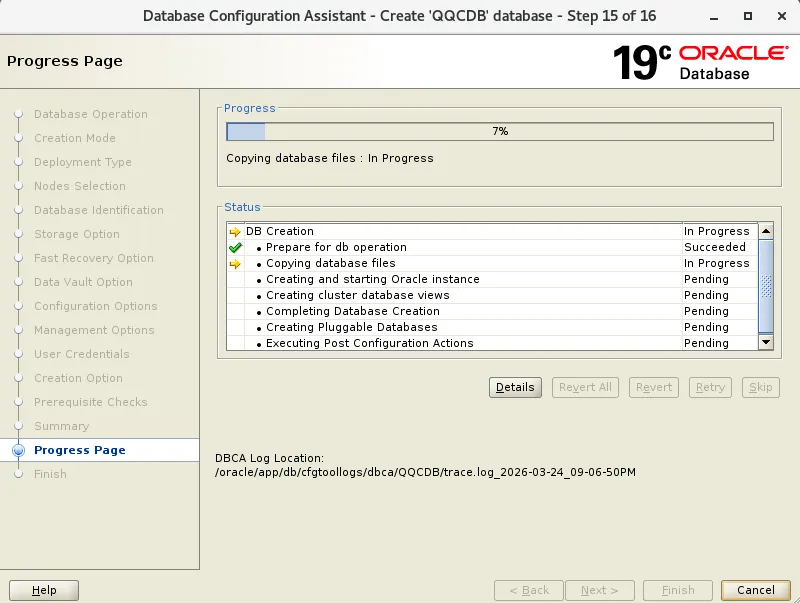Image resolution: width=800 pixels, height=603 pixels.
Task: Select Deployment Type step in sidebar
Action: coord(83,162)
